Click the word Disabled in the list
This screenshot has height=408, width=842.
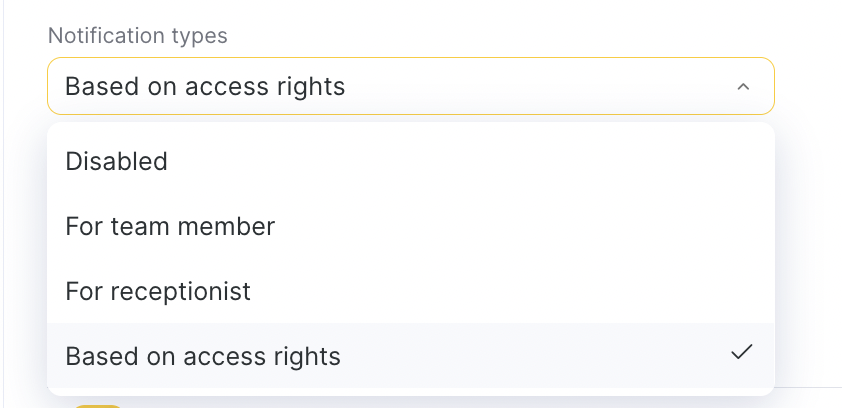pos(116,162)
